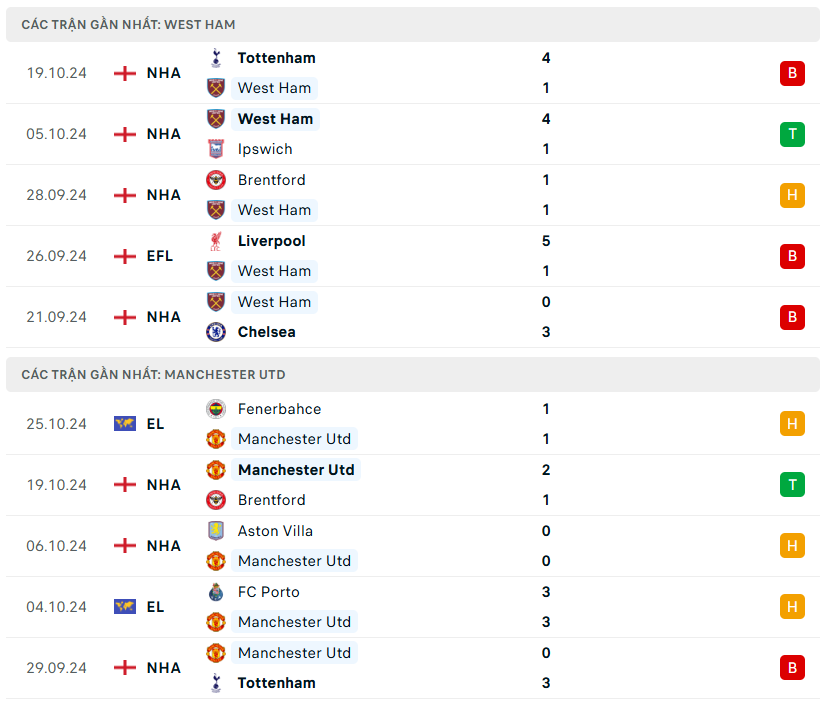This screenshot has height=708, width=828.
Task: Click the Chelsea club crest icon
Action: click(216, 332)
